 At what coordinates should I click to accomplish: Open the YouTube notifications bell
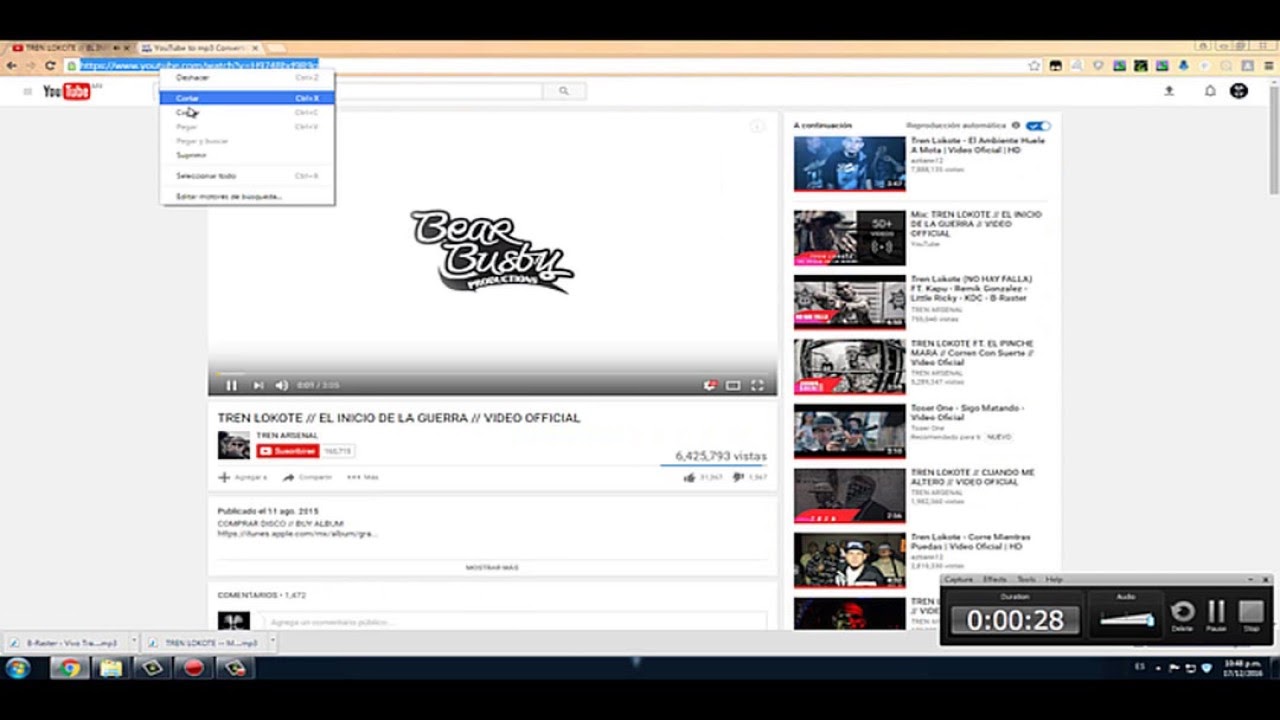(1210, 91)
